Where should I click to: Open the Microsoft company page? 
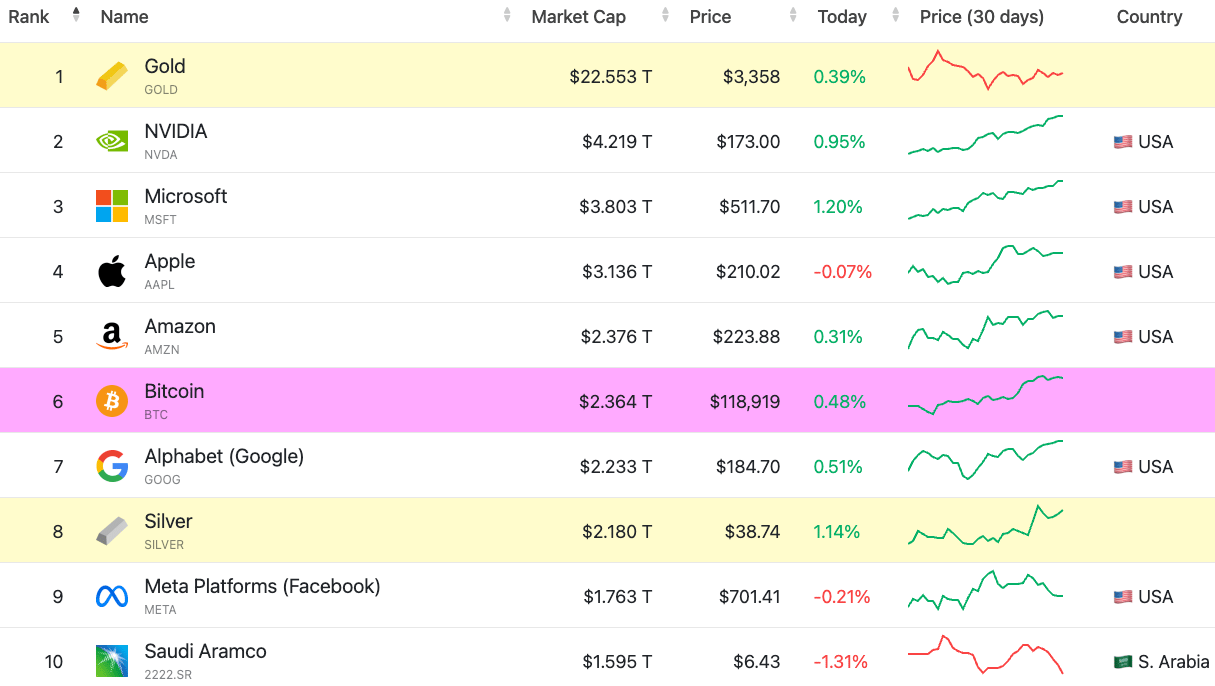coord(186,197)
